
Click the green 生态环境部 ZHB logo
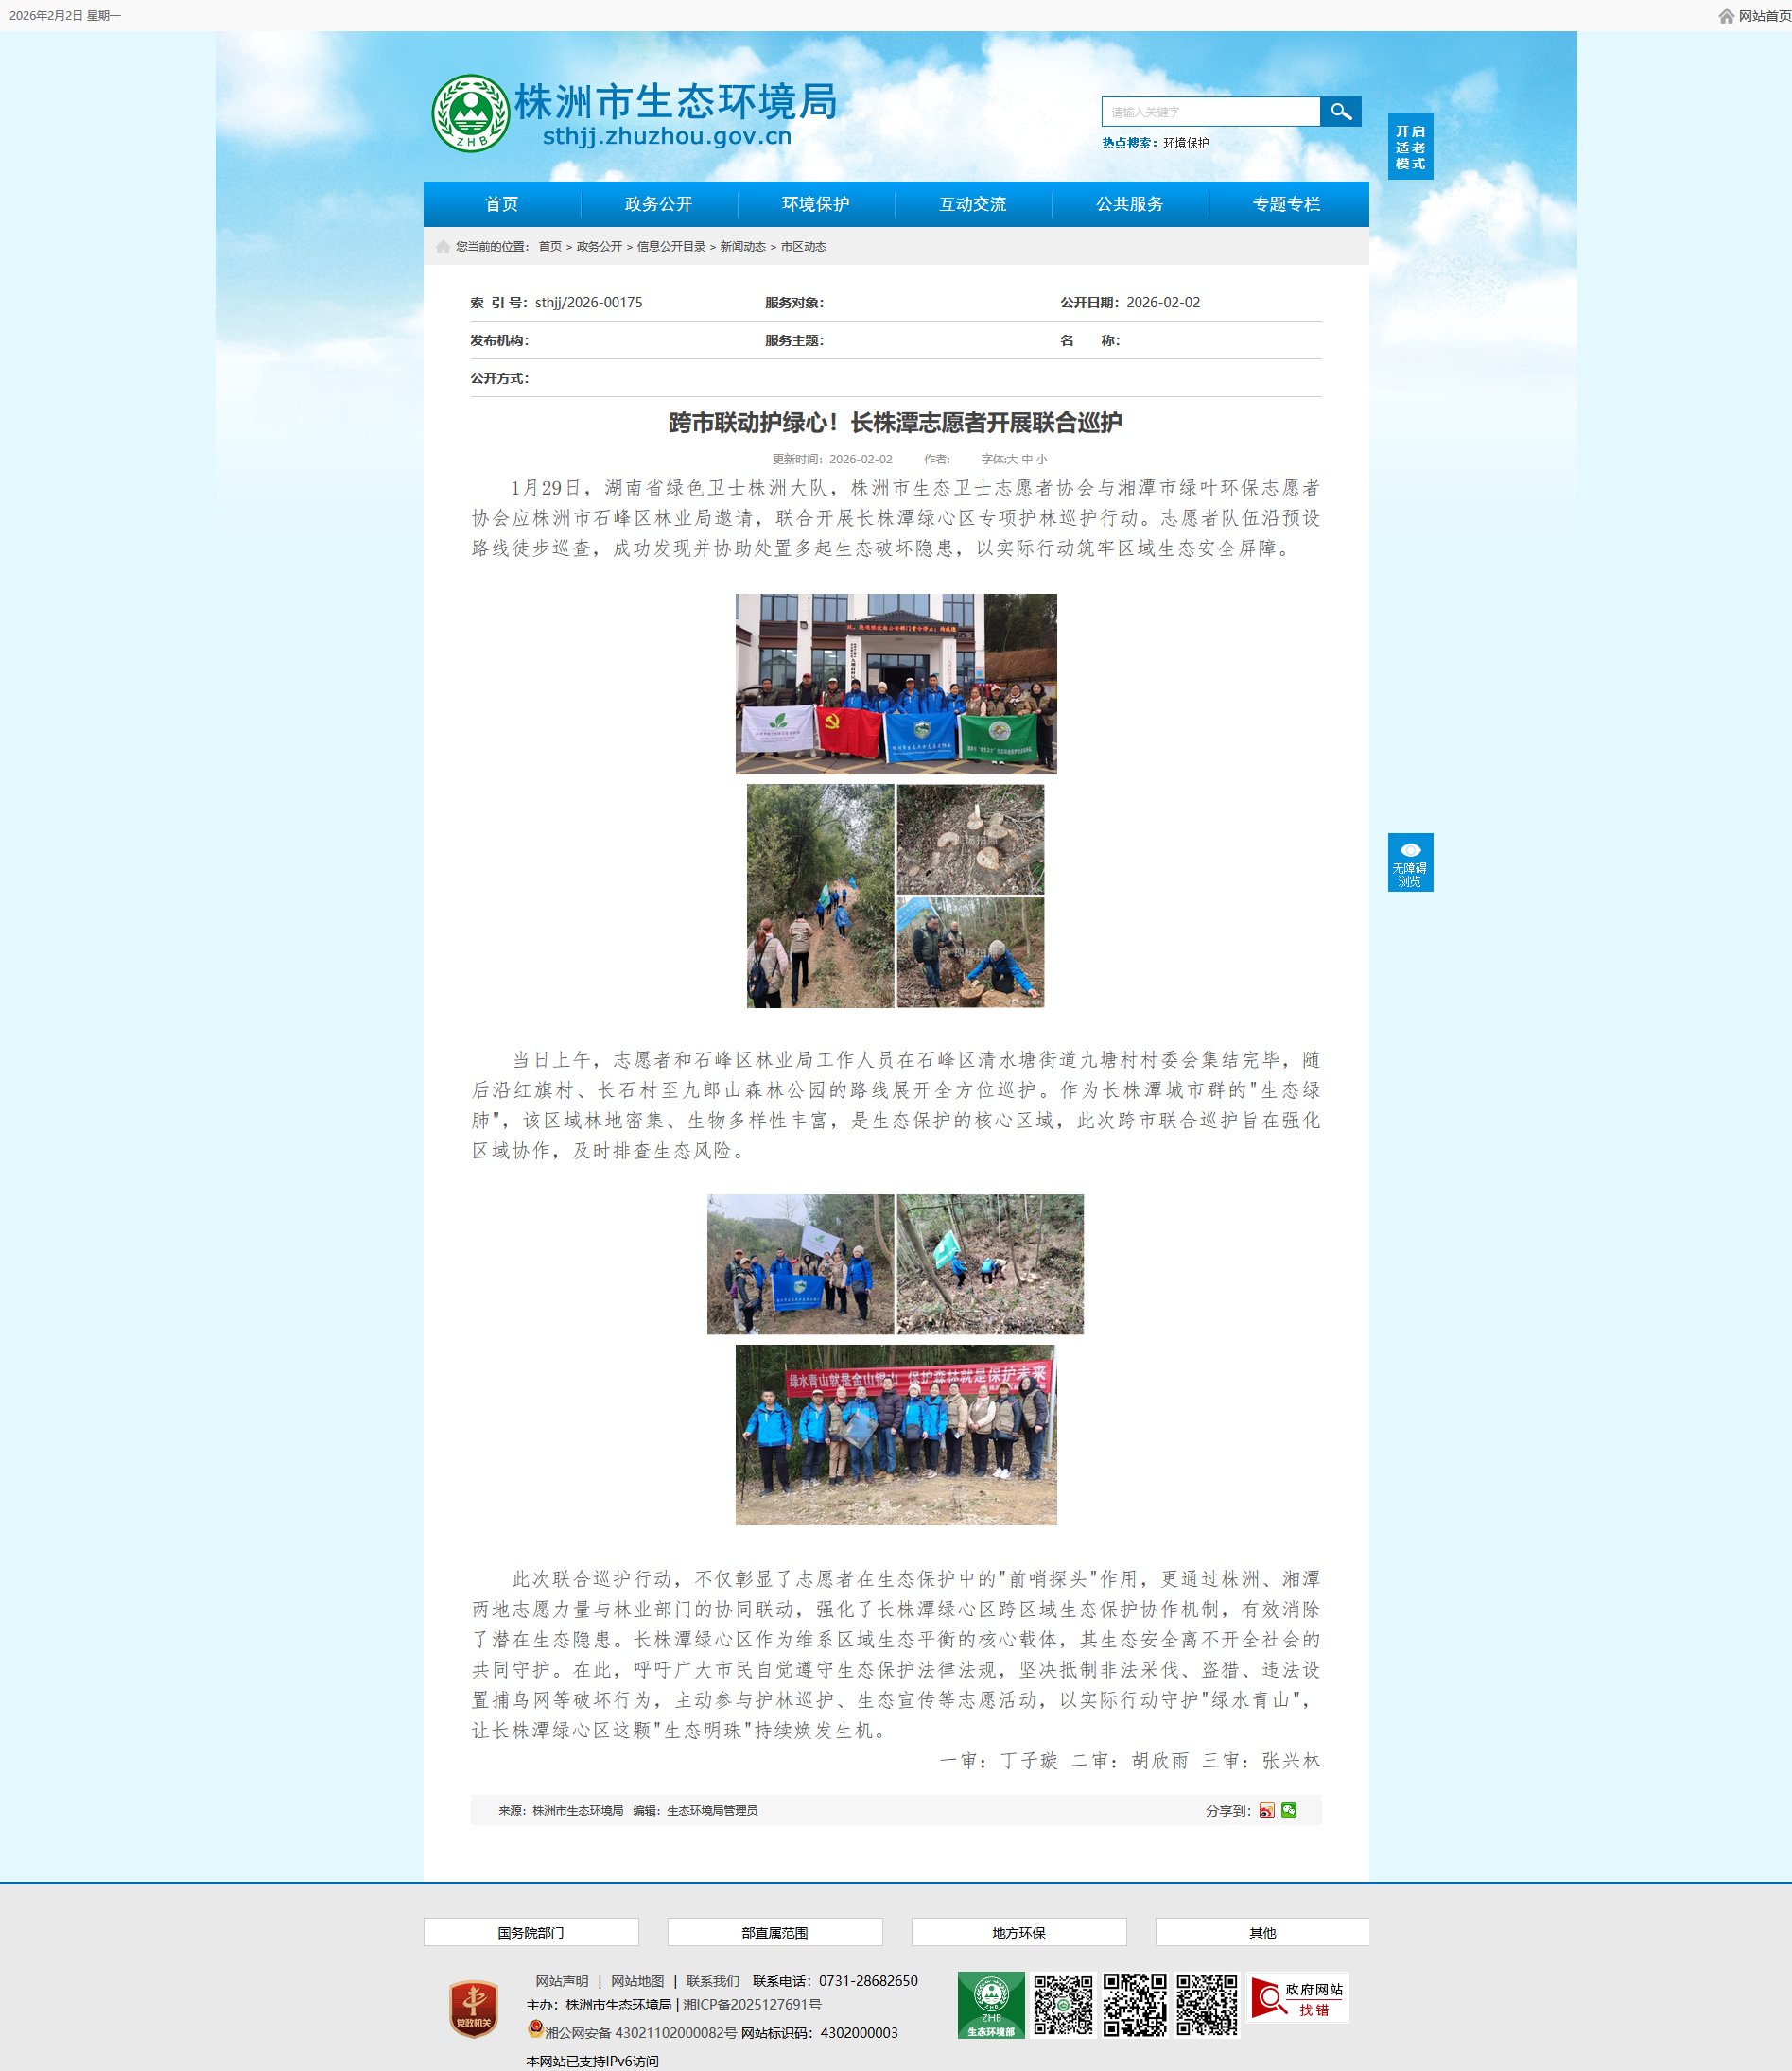990,2005
